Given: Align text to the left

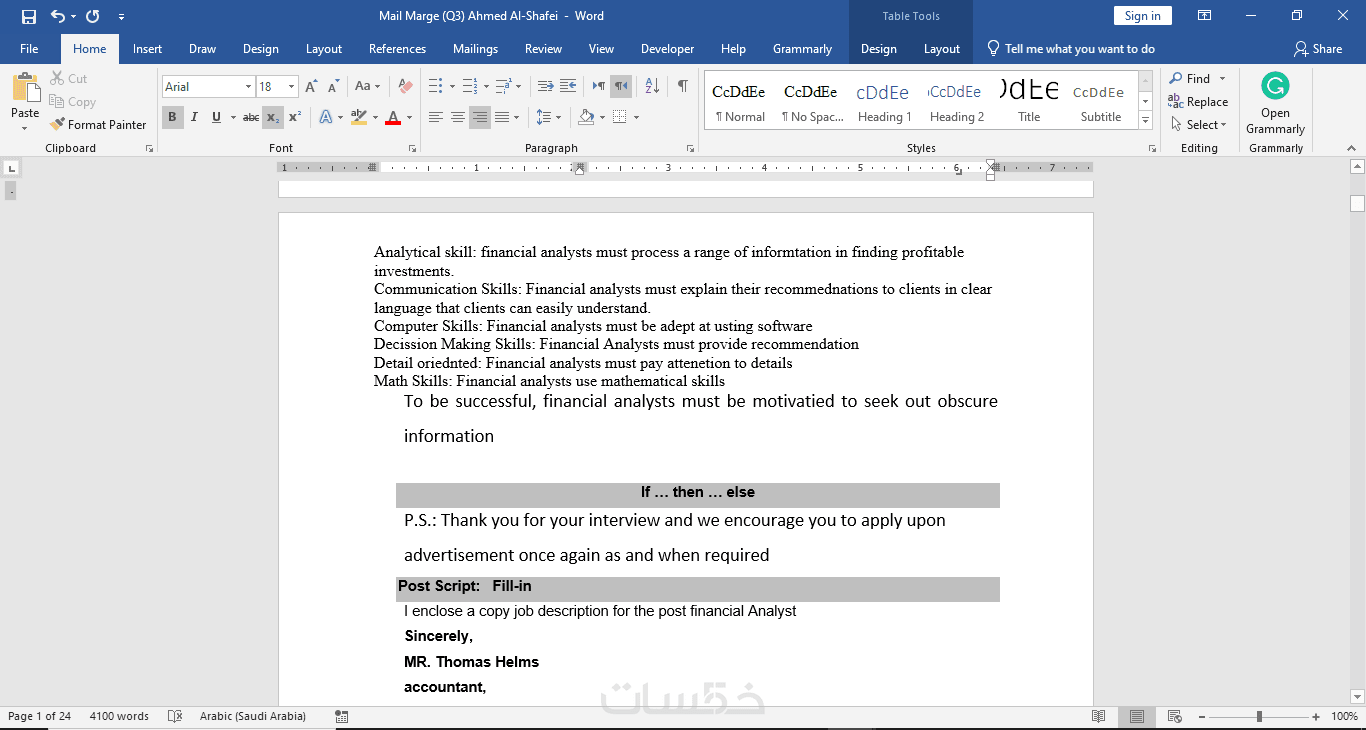Looking at the screenshot, I should click(436, 117).
